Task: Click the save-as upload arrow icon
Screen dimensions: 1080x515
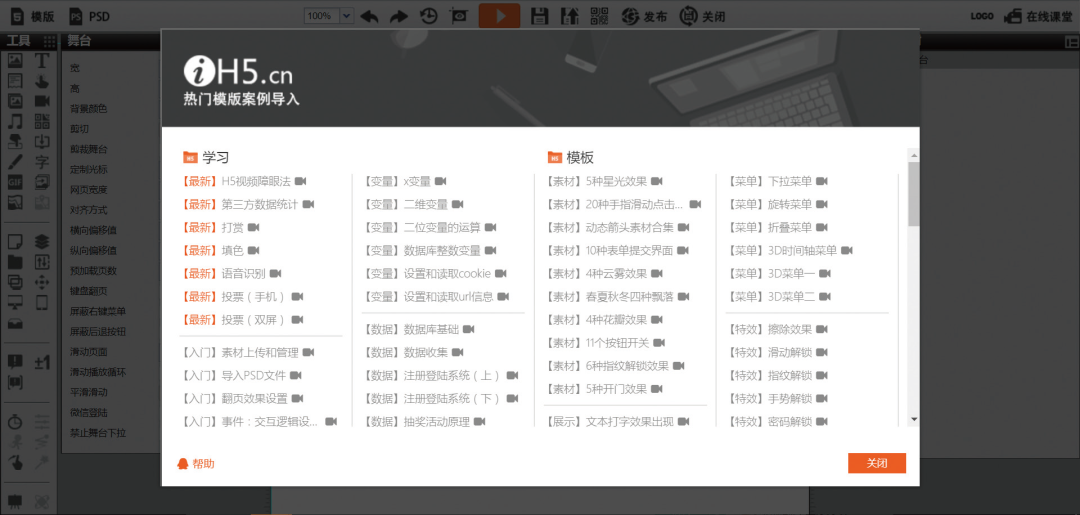Action: point(570,16)
